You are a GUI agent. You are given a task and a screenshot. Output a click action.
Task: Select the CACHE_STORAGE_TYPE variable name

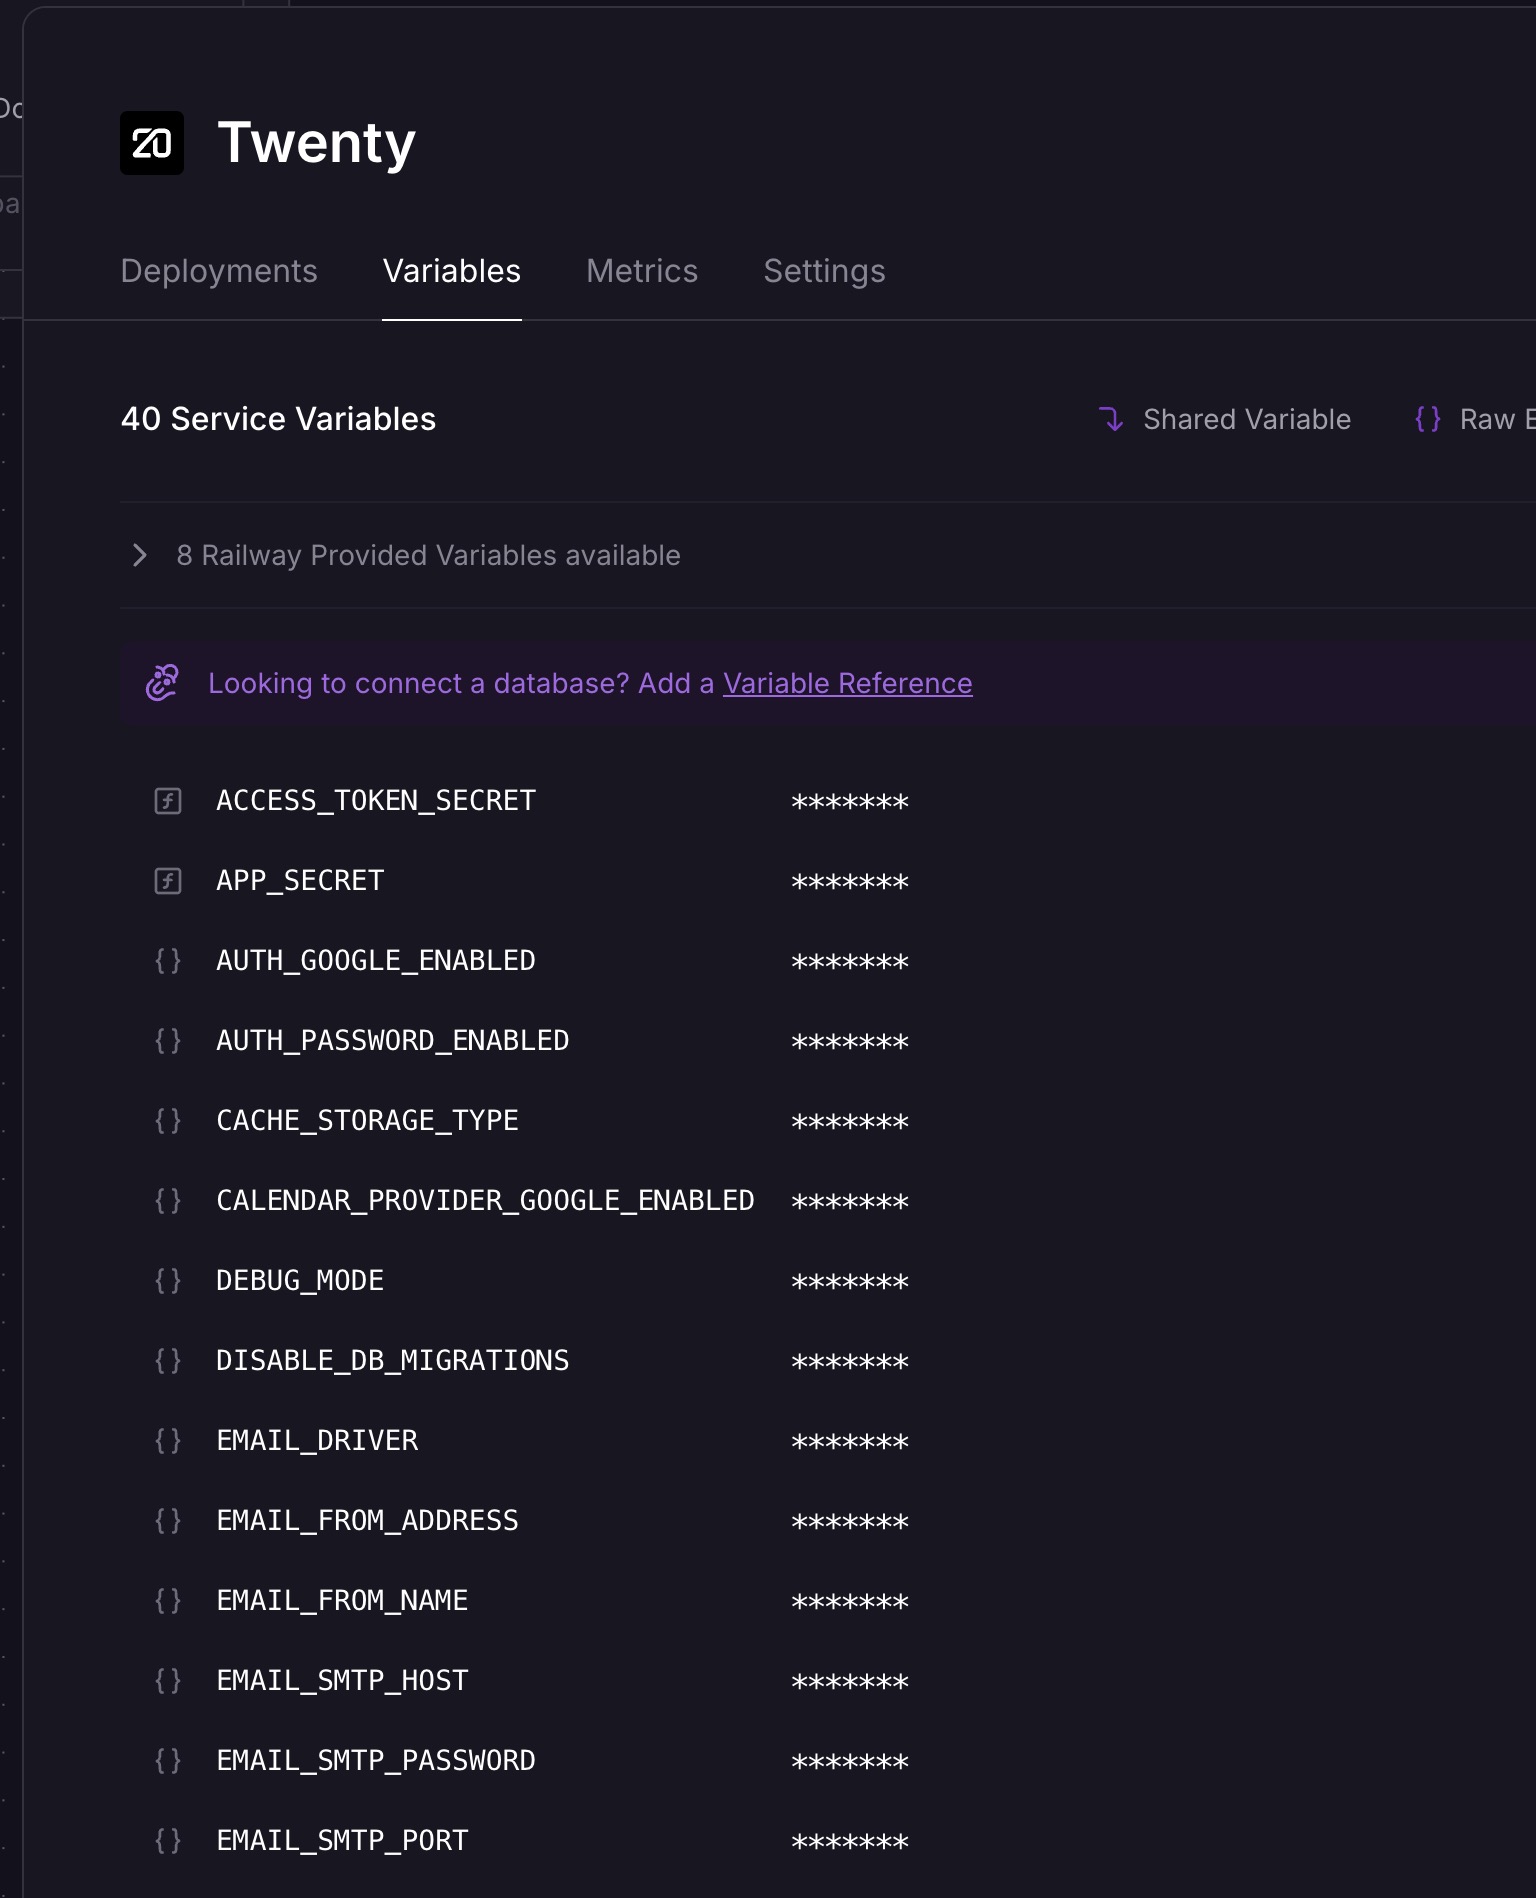coord(367,1121)
